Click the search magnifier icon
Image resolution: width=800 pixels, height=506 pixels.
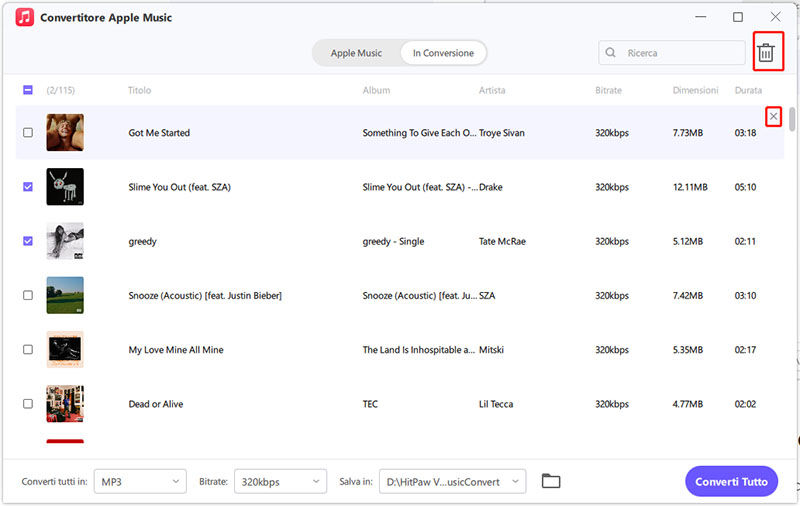(610, 53)
